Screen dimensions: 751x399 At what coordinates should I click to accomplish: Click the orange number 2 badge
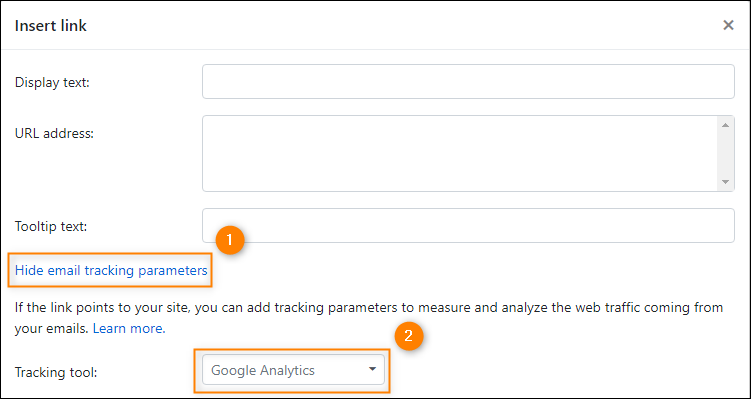tap(409, 336)
